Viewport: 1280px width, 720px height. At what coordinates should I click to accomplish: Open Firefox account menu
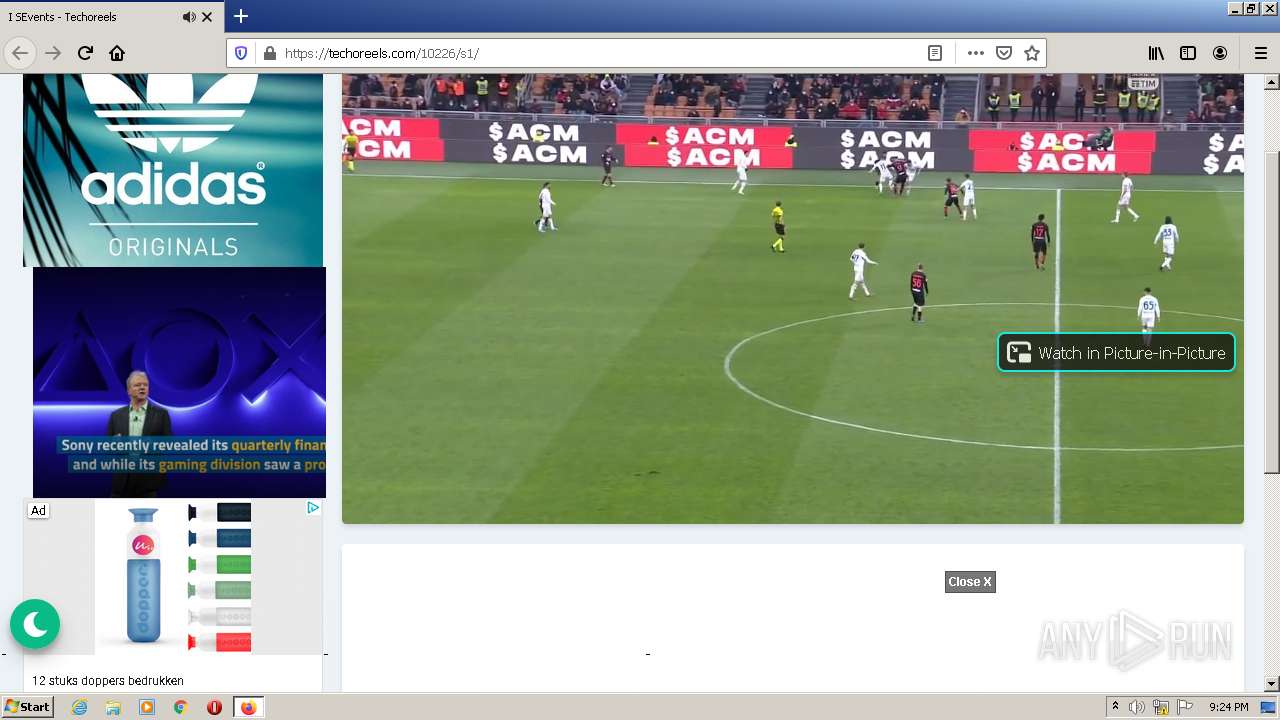click(1220, 53)
